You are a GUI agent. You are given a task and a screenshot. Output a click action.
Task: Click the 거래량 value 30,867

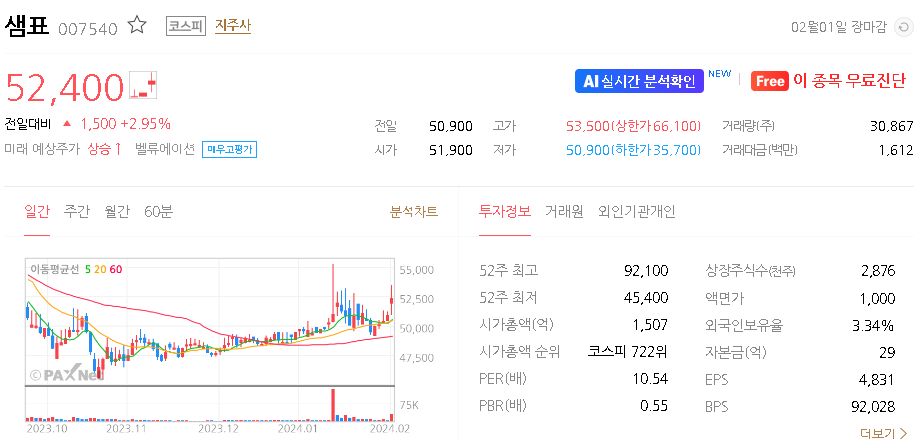891,126
